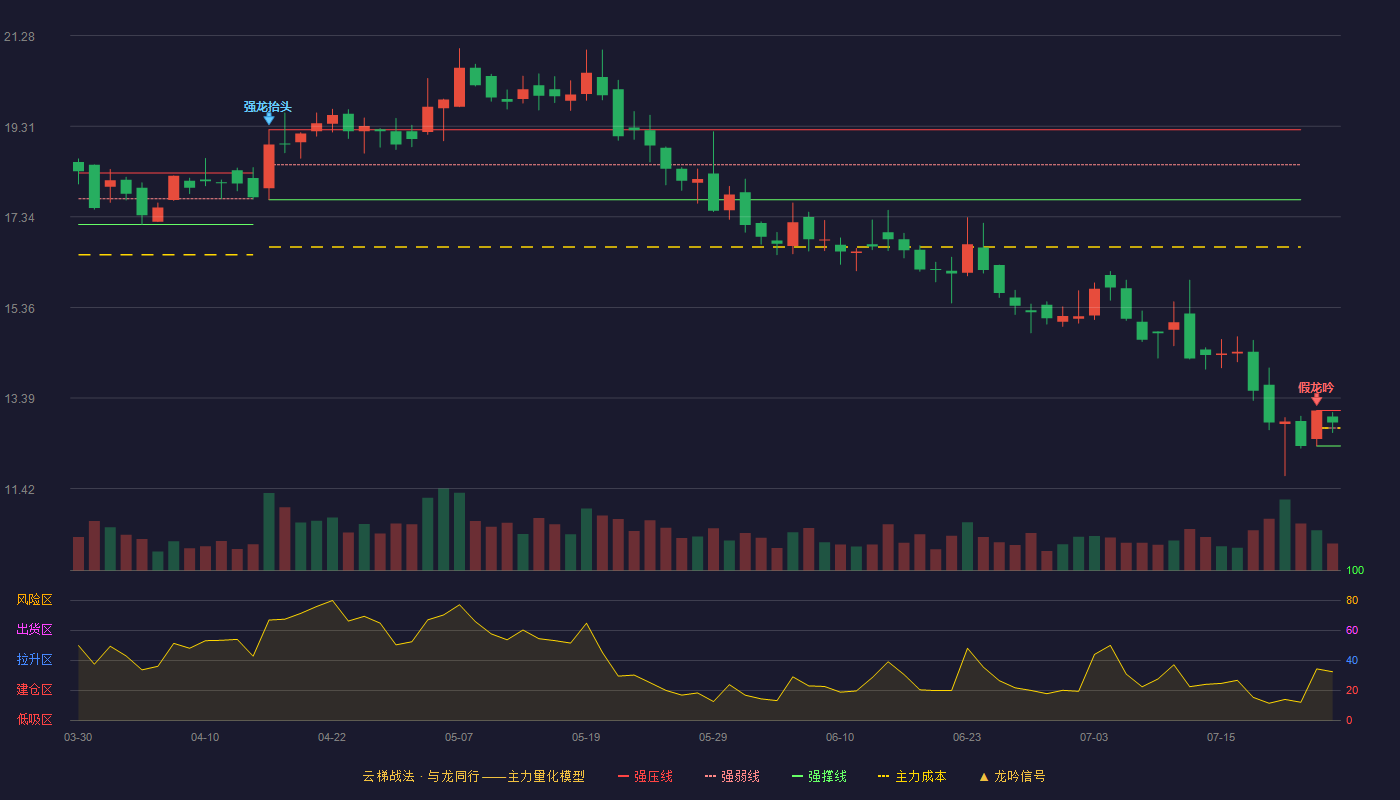Click the 强龙抬头 annotation text
1400x800 pixels.
point(268,106)
